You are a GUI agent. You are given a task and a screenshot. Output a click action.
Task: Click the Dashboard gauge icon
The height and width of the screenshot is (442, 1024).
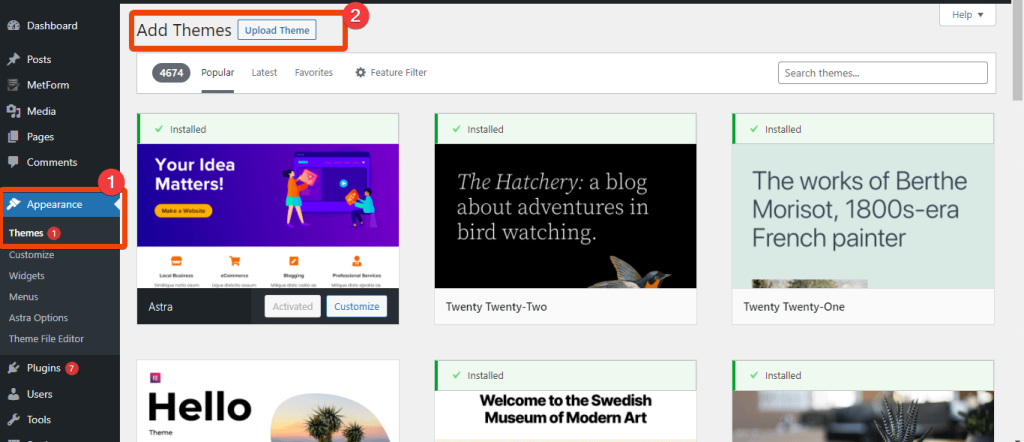point(14,25)
